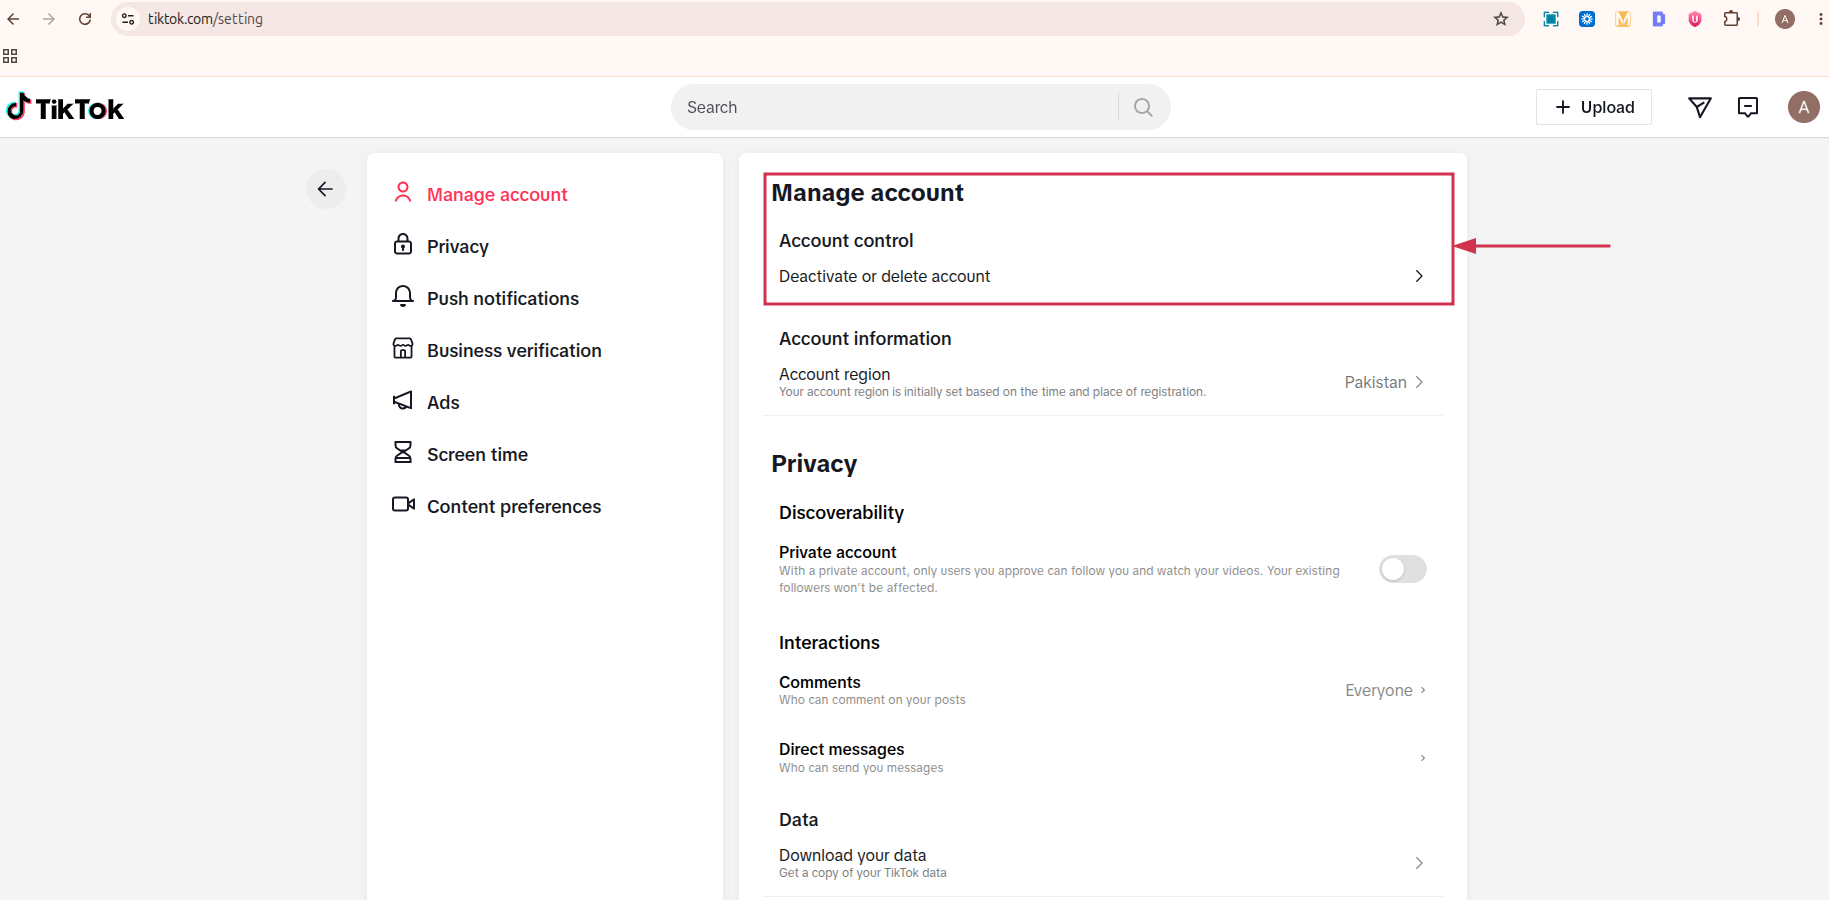Click the back arrow beside settings sidebar
1829x900 pixels.
tap(325, 189)
